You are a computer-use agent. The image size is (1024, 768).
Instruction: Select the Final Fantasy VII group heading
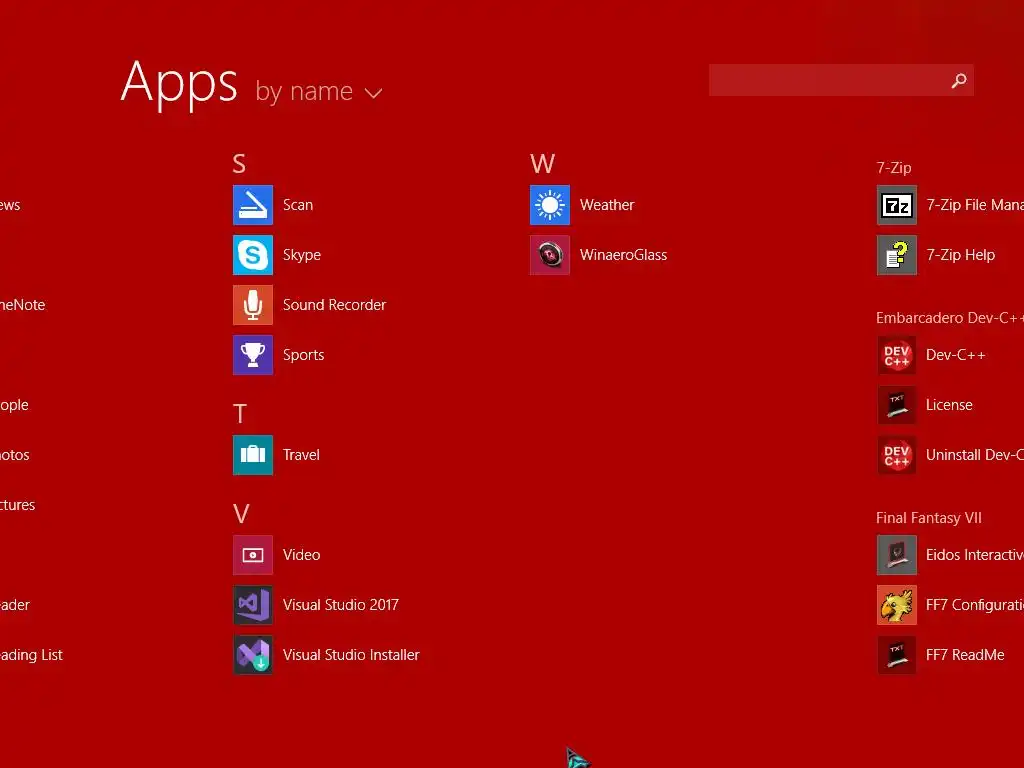tap(929, 518)
